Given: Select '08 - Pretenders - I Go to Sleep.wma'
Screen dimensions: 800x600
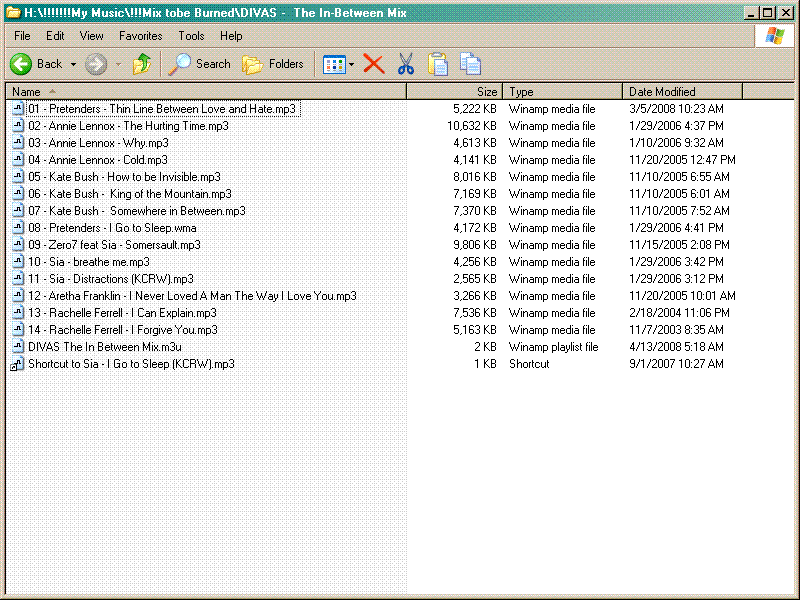Looking at the screenshot, I should 112,228.
